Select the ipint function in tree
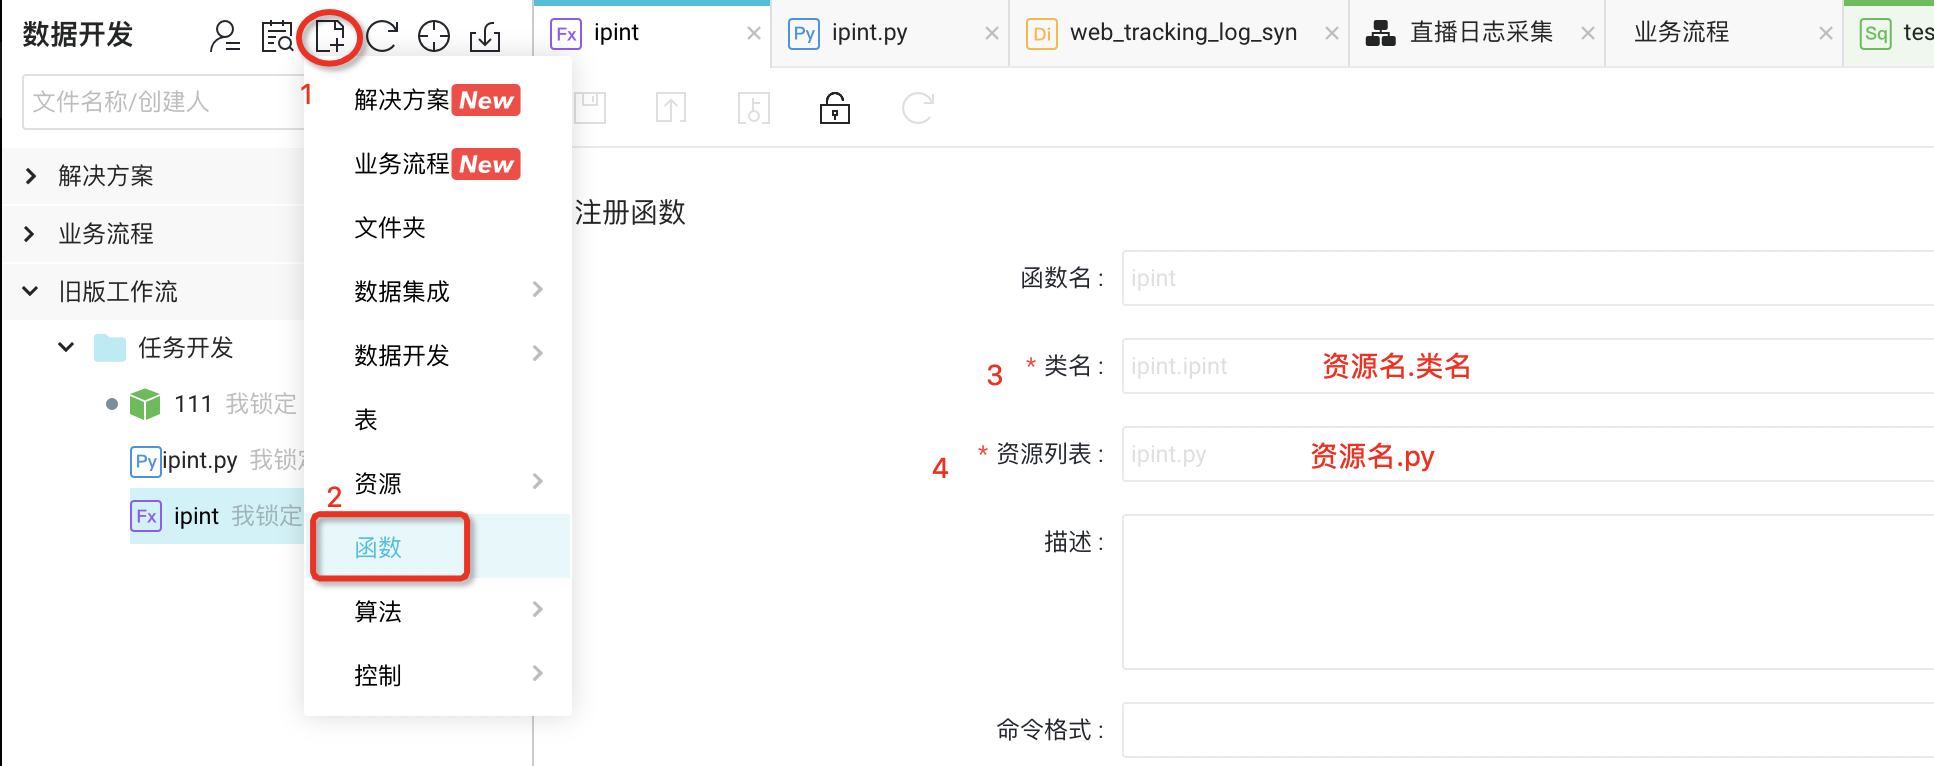Image resolution: width=1934 pixels, height=766 pixels. (x=196, y=516)
